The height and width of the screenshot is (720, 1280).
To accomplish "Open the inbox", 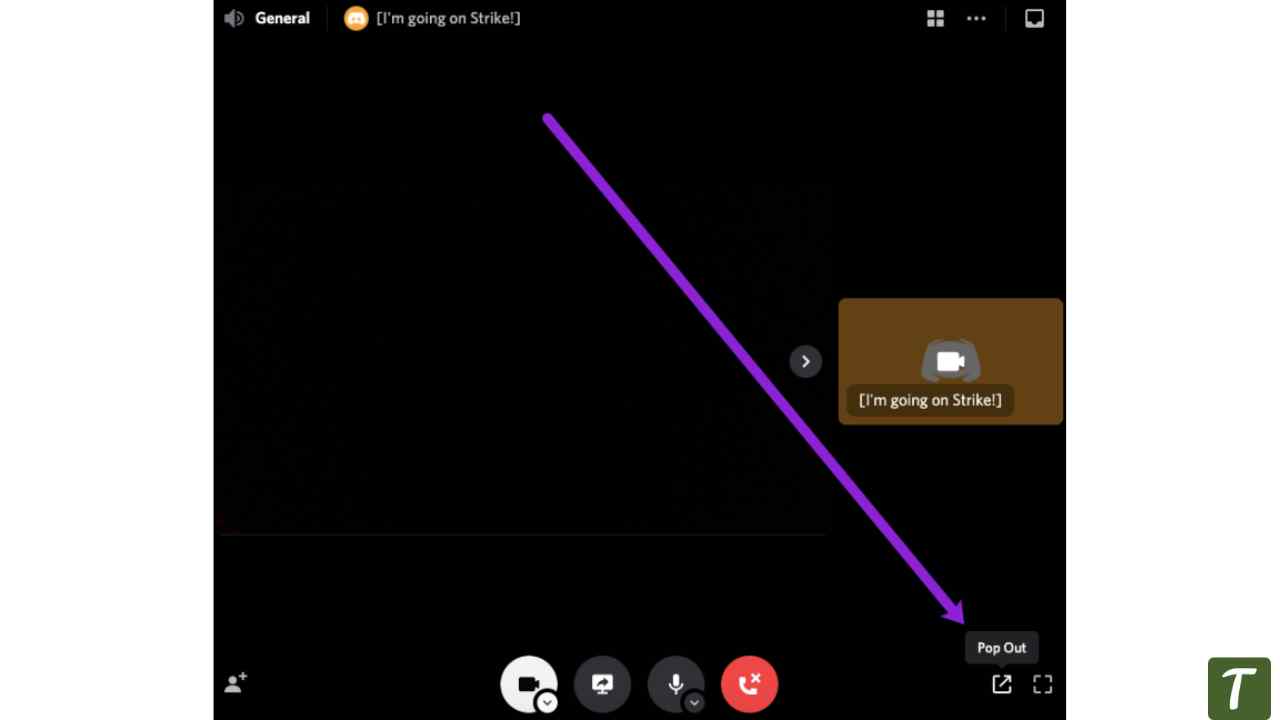I will pos(1035,18).
